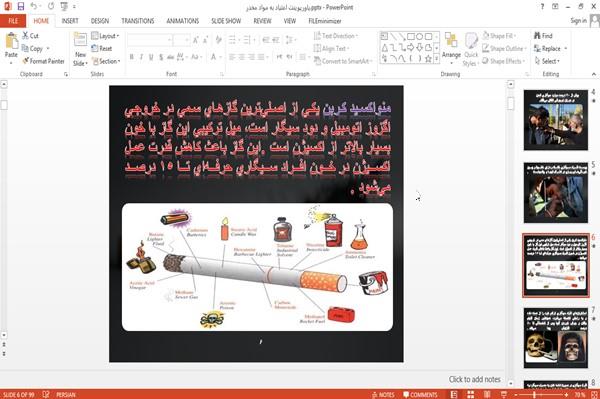Switch to the TRANSITIONS tab
This screenshot has width=600, height=399.
click(138, 21)
